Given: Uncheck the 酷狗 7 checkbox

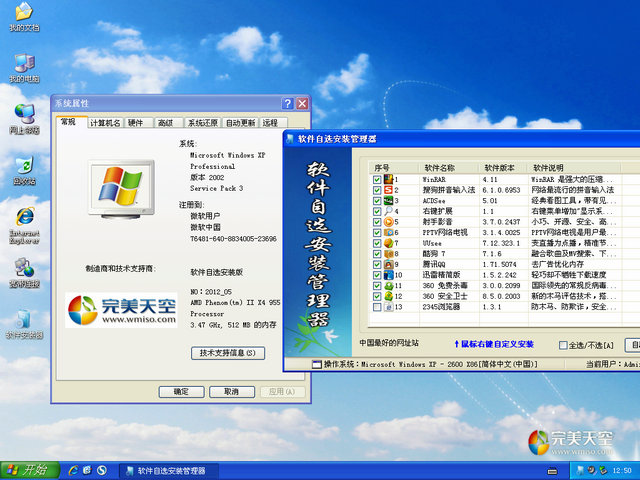Looking at the screenshot, I should tap(377, 254).
